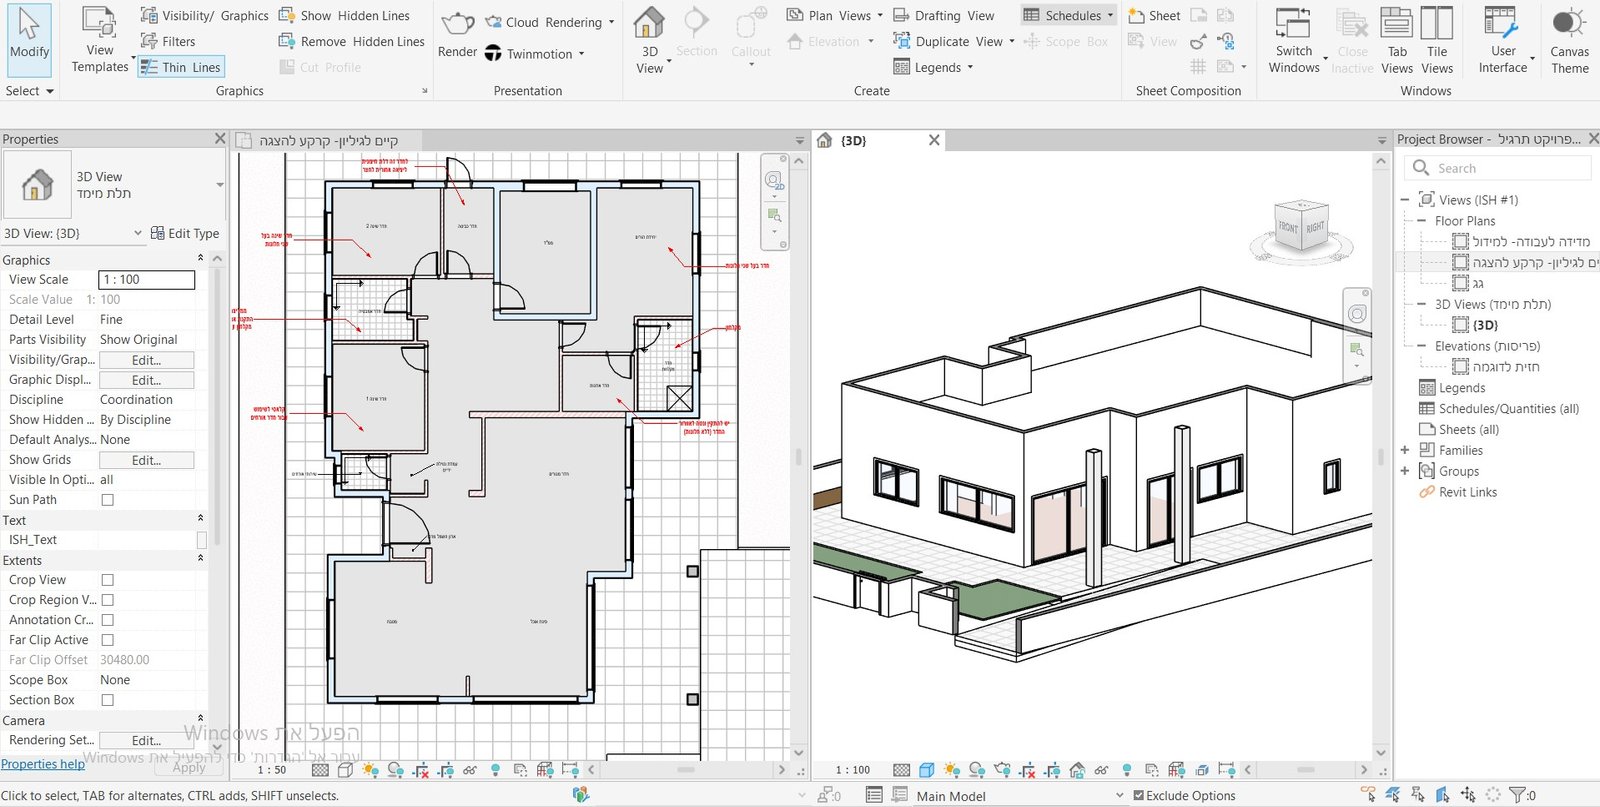1600x807 pixels.
Task: Select the Modify tool
Action: click(x=29, y=40)
